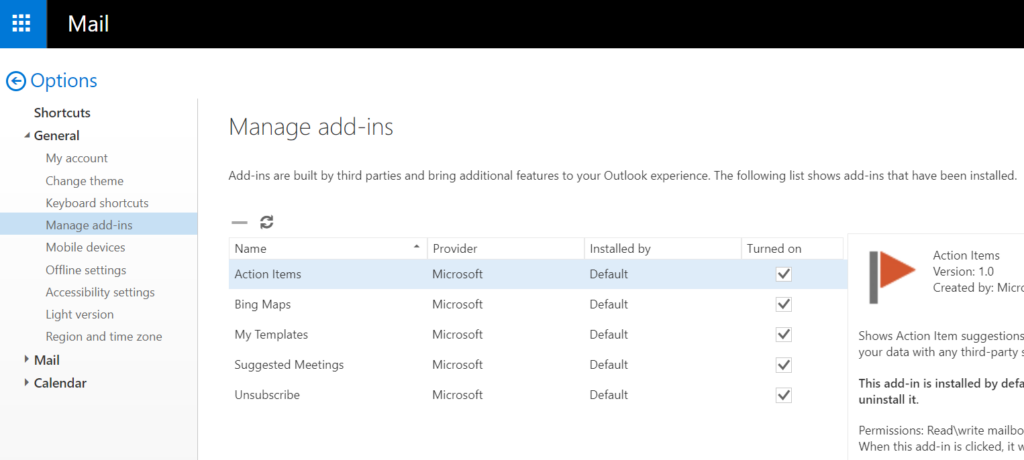Sort by the Name column header
Image resolution: width=1024 pixels, height=460 pixels.
[x=328, y=248]
